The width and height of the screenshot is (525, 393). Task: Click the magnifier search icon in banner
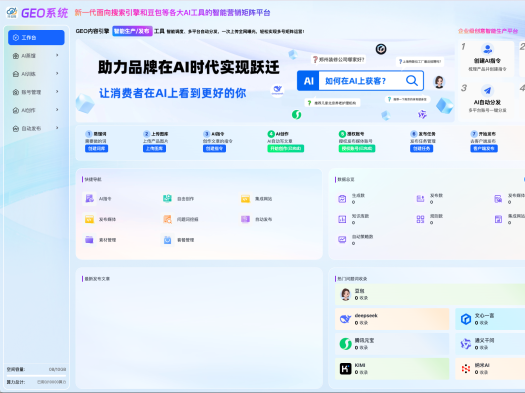point(412,81)
